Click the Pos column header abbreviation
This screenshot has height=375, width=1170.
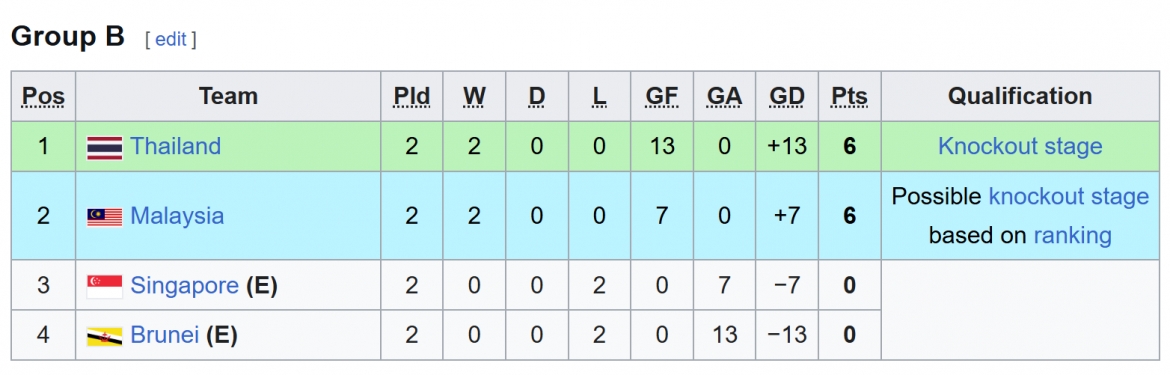click(43, 96)
